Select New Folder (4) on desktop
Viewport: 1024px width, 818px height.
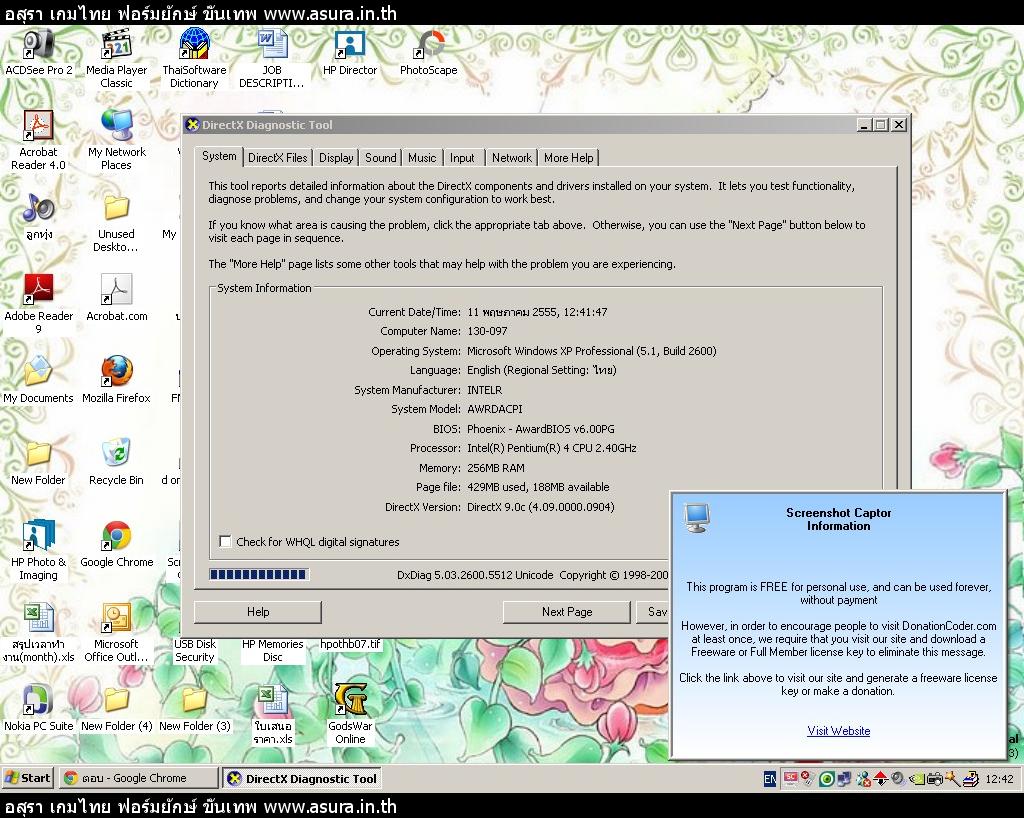click(x=116, y=709)
